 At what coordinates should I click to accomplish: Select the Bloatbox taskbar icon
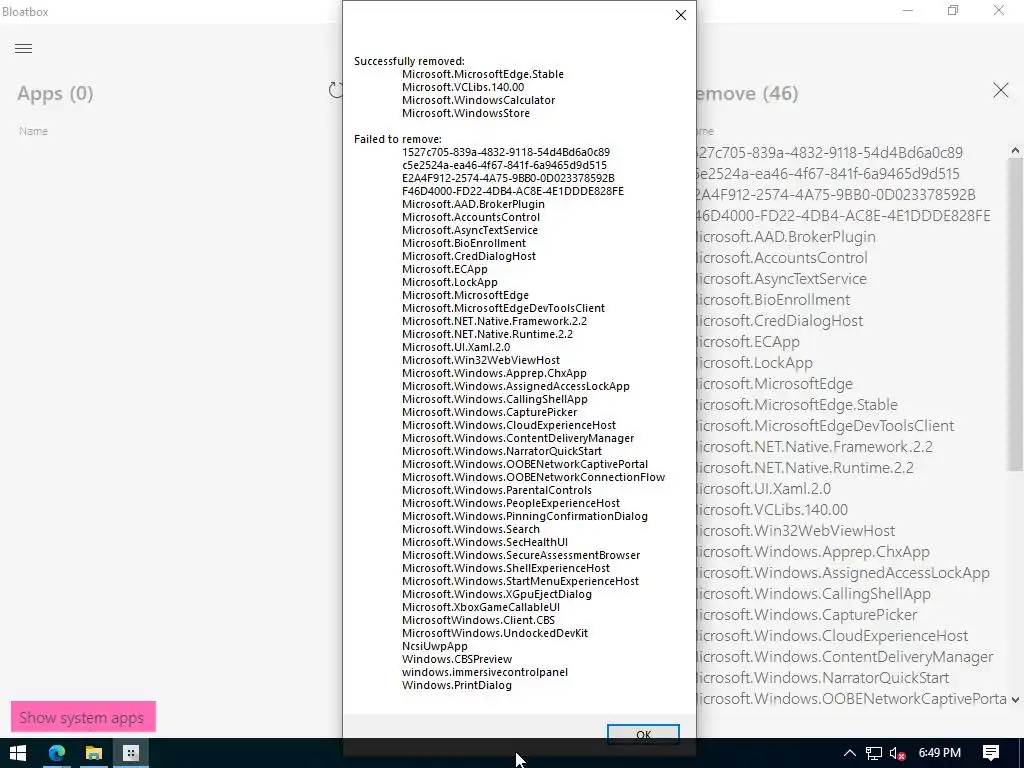coord(131,753)
